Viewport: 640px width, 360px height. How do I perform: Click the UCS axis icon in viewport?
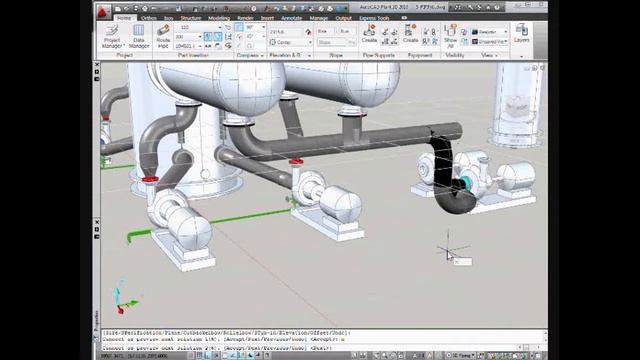(127, 298)
